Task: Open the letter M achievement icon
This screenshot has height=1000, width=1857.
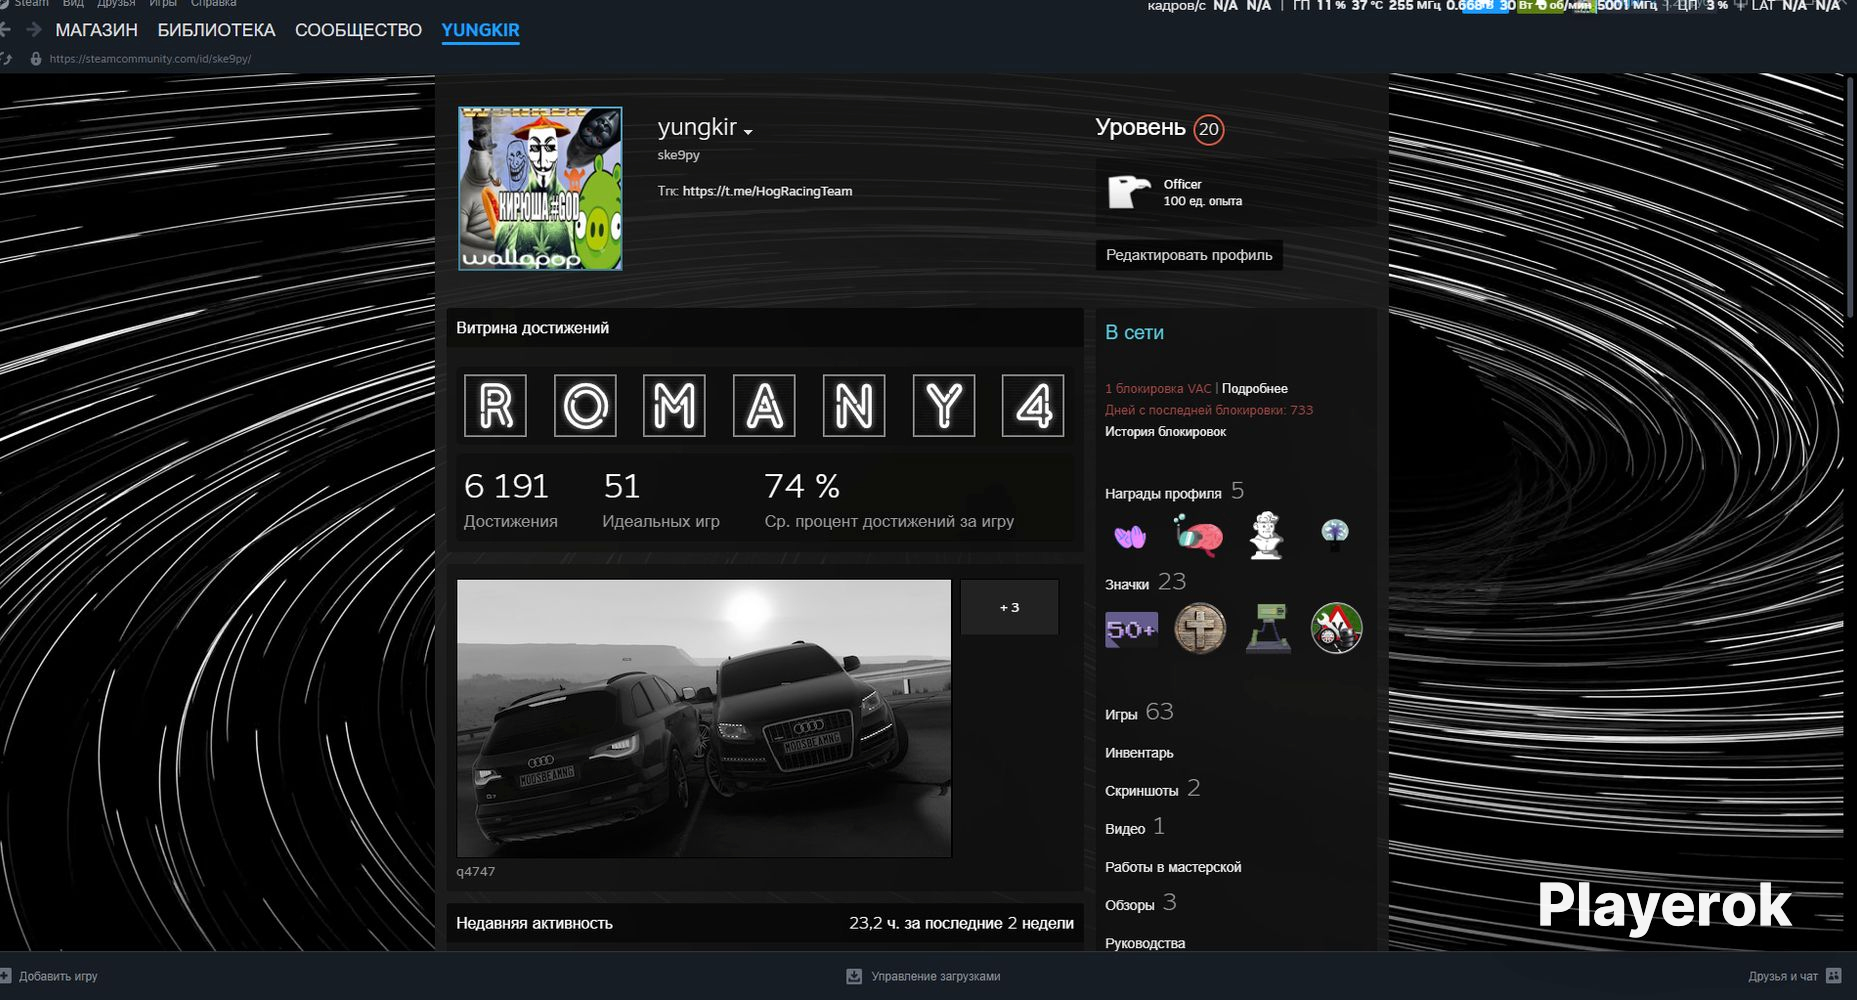Action: (674, 405)
